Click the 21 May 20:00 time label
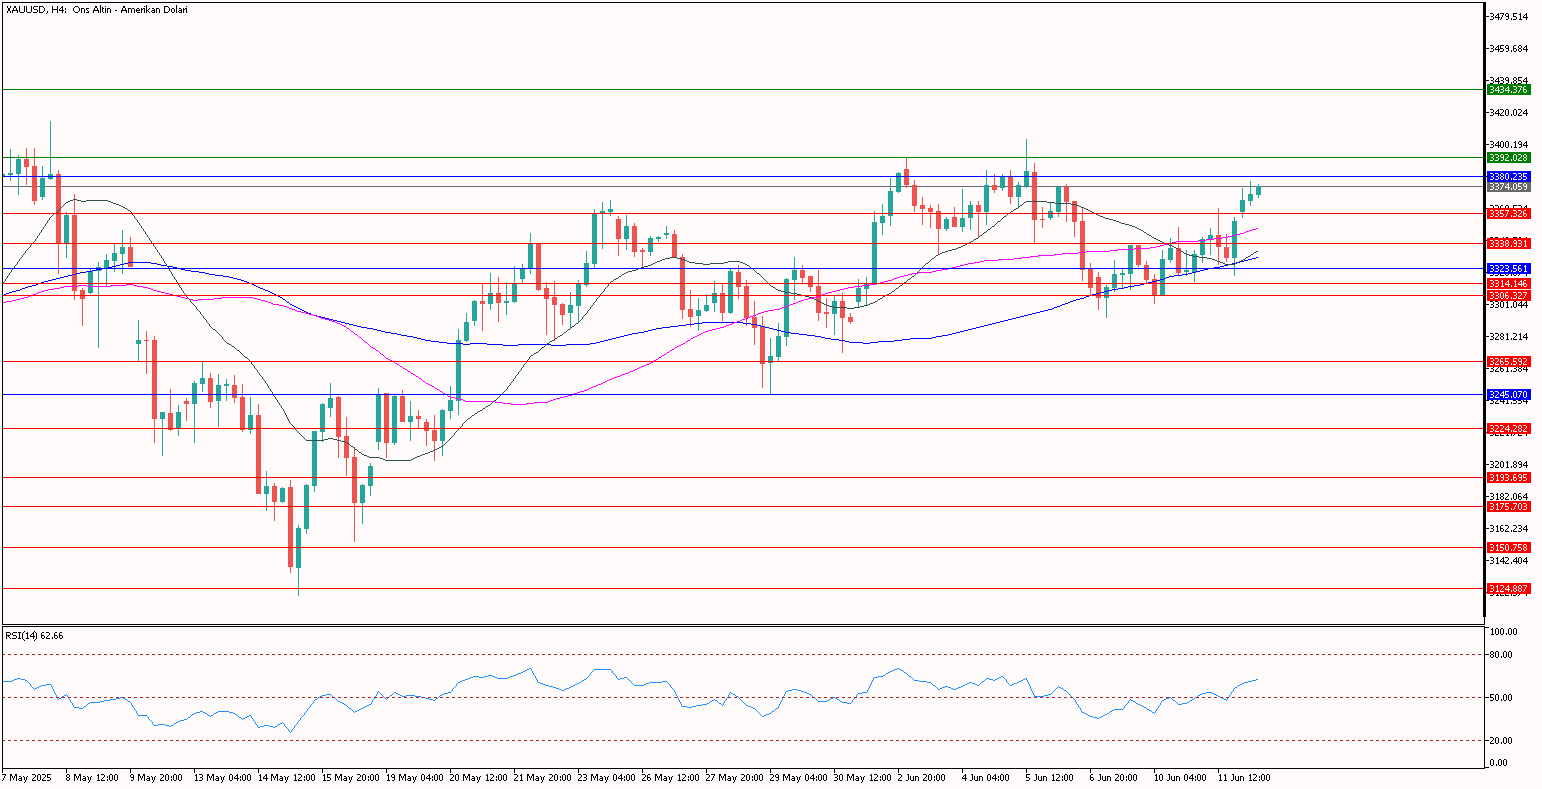Screen dimensions: 1542x789 click(541, 777)
